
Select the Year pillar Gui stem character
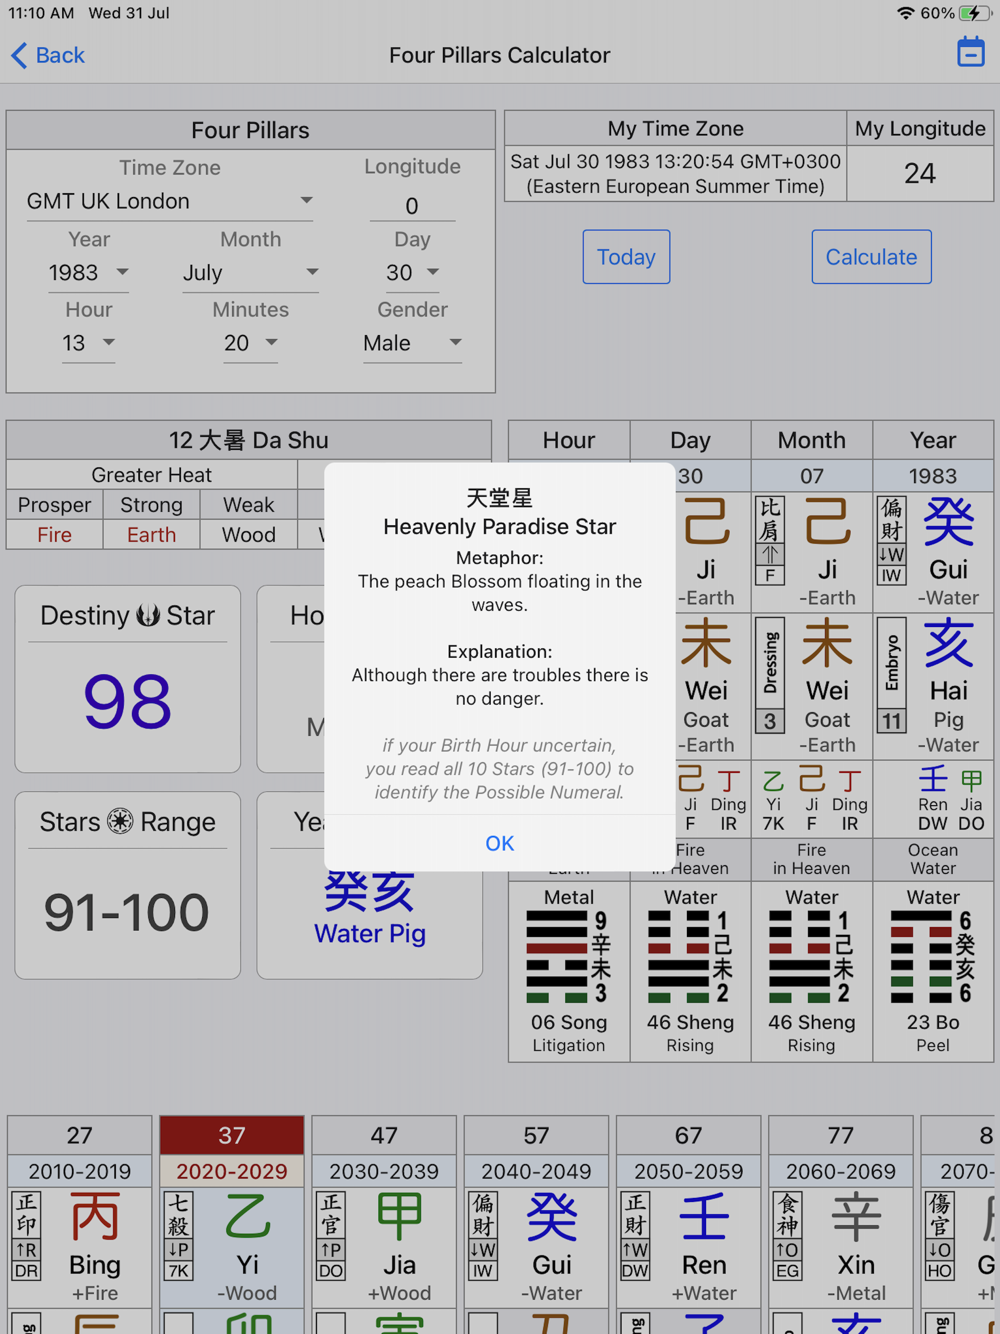click(948, 521)
